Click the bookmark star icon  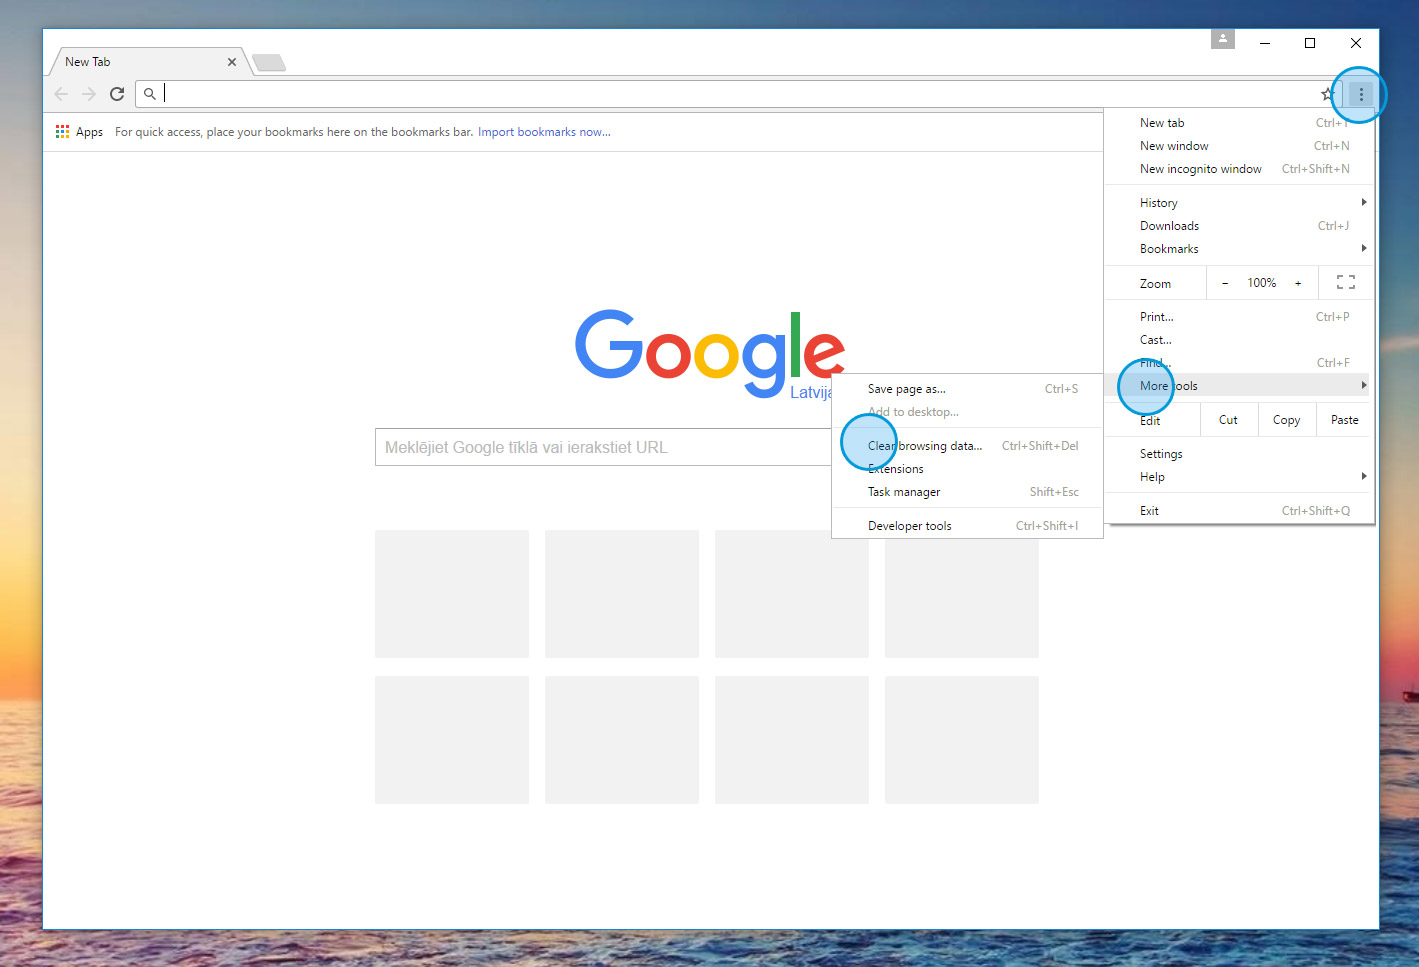pyautogui.click(x=1327, y=94)
